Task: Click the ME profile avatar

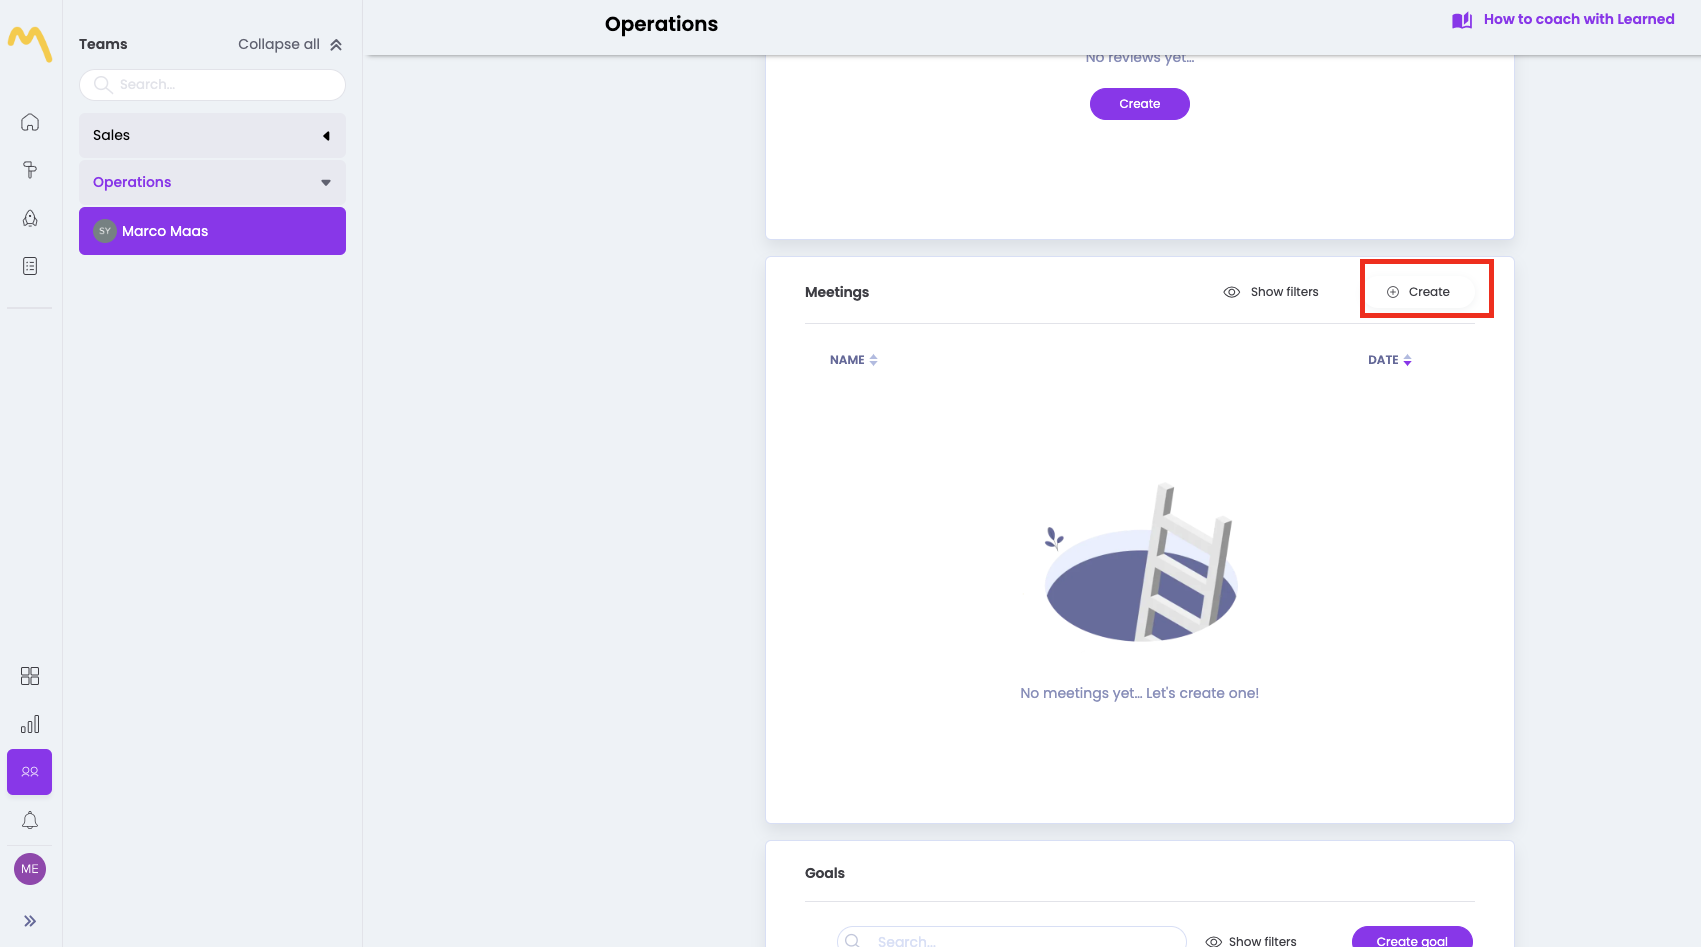Action: (x=30, y=869)
